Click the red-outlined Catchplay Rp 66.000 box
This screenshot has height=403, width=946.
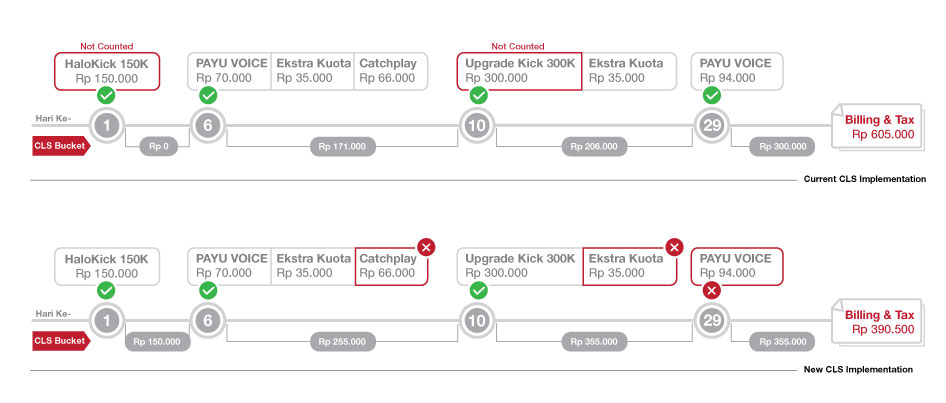389,265
